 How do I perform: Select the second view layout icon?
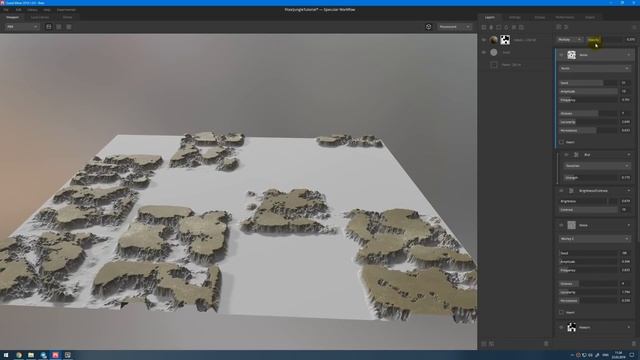point(59,27)
